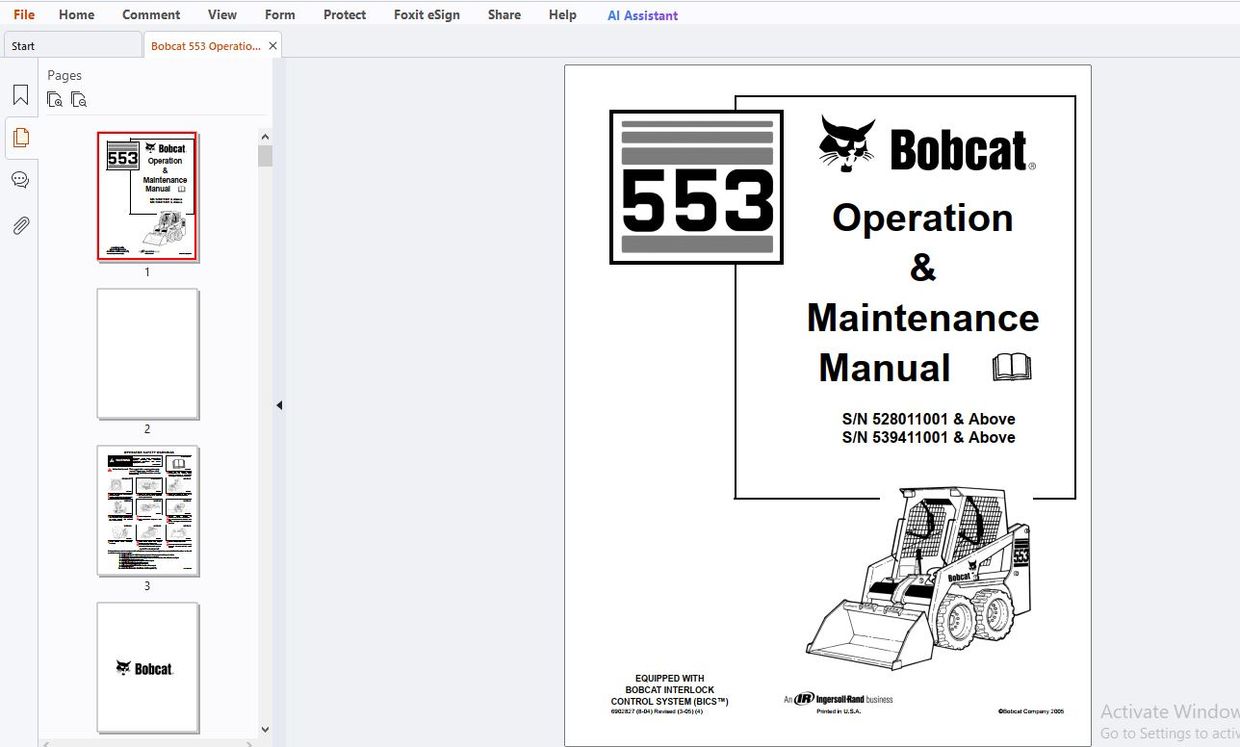Switch to the Form menu
This screenshot has height=747, width=1240.
(279, 14)
